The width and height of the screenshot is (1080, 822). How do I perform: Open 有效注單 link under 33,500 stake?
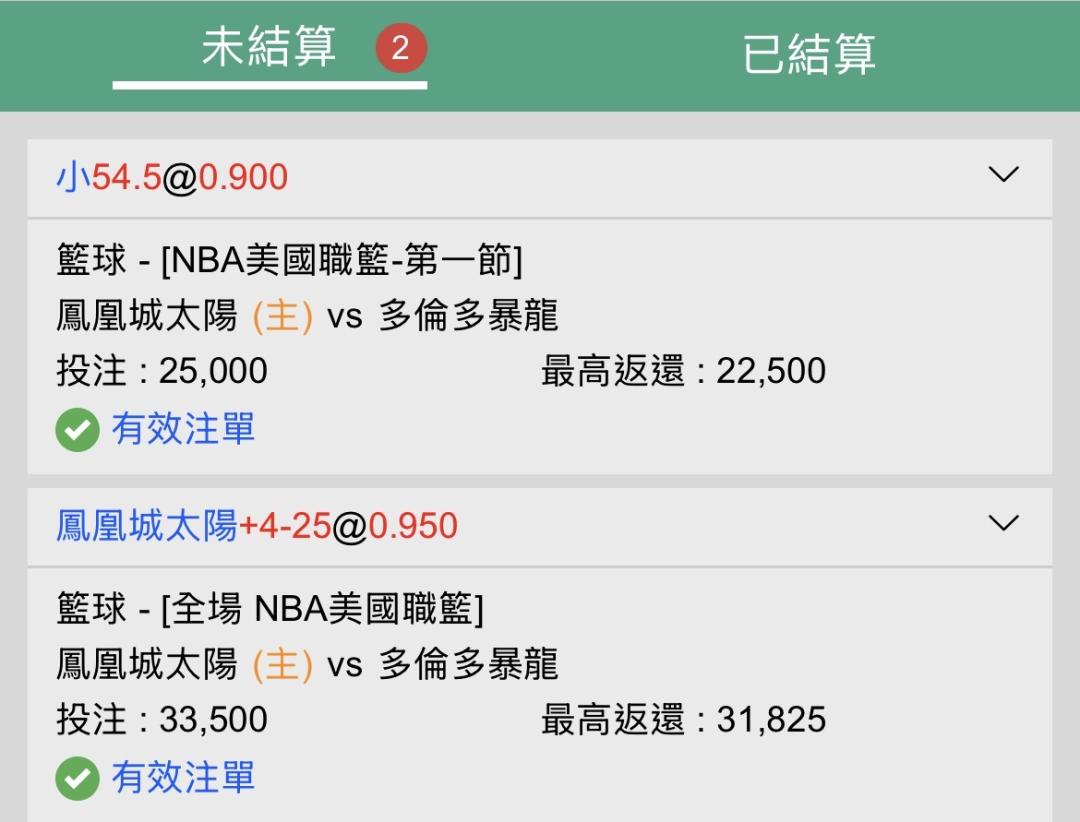tap(183, 777)
